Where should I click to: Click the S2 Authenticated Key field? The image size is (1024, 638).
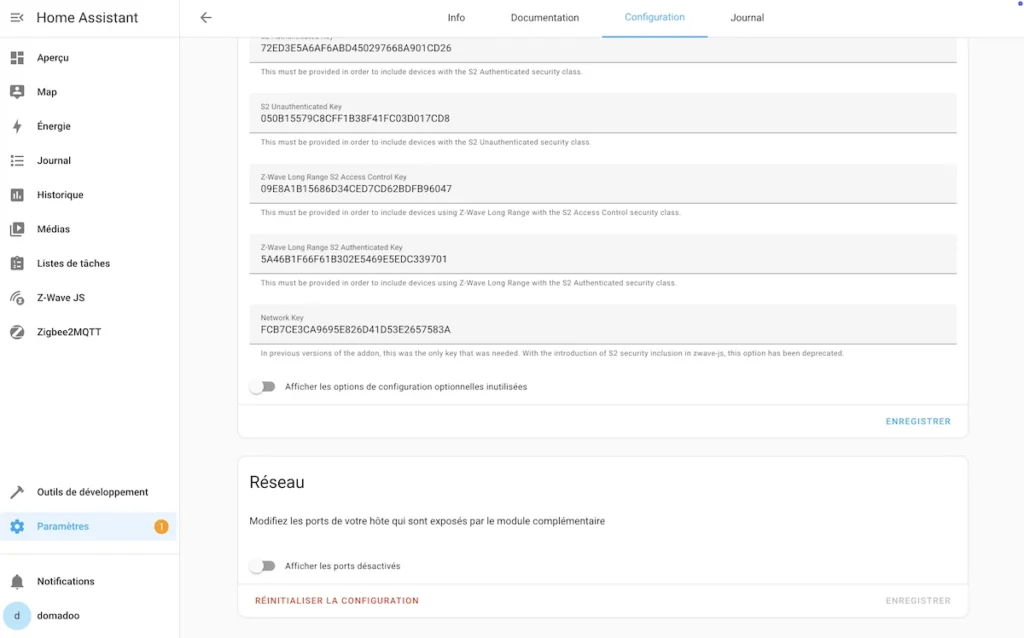603,49
